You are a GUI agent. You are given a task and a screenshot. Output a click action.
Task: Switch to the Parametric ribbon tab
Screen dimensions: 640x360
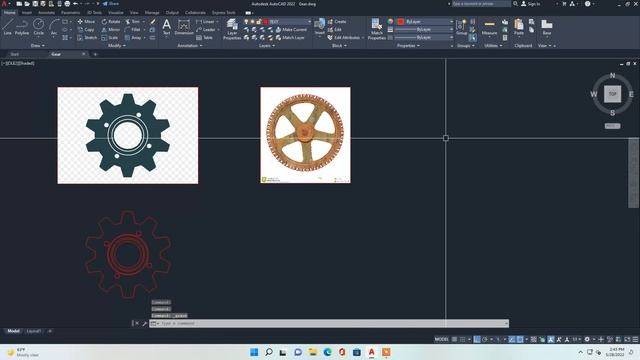tap(71, 13)
